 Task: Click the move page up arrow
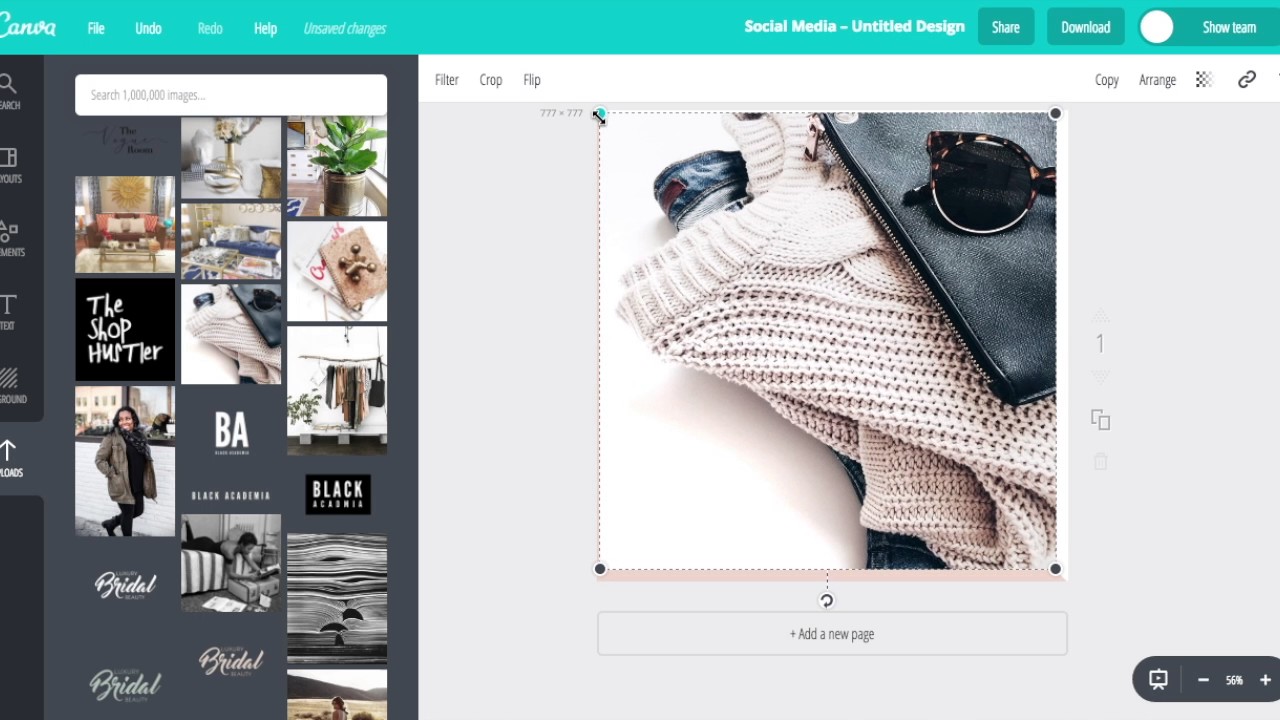[1099, 314]
